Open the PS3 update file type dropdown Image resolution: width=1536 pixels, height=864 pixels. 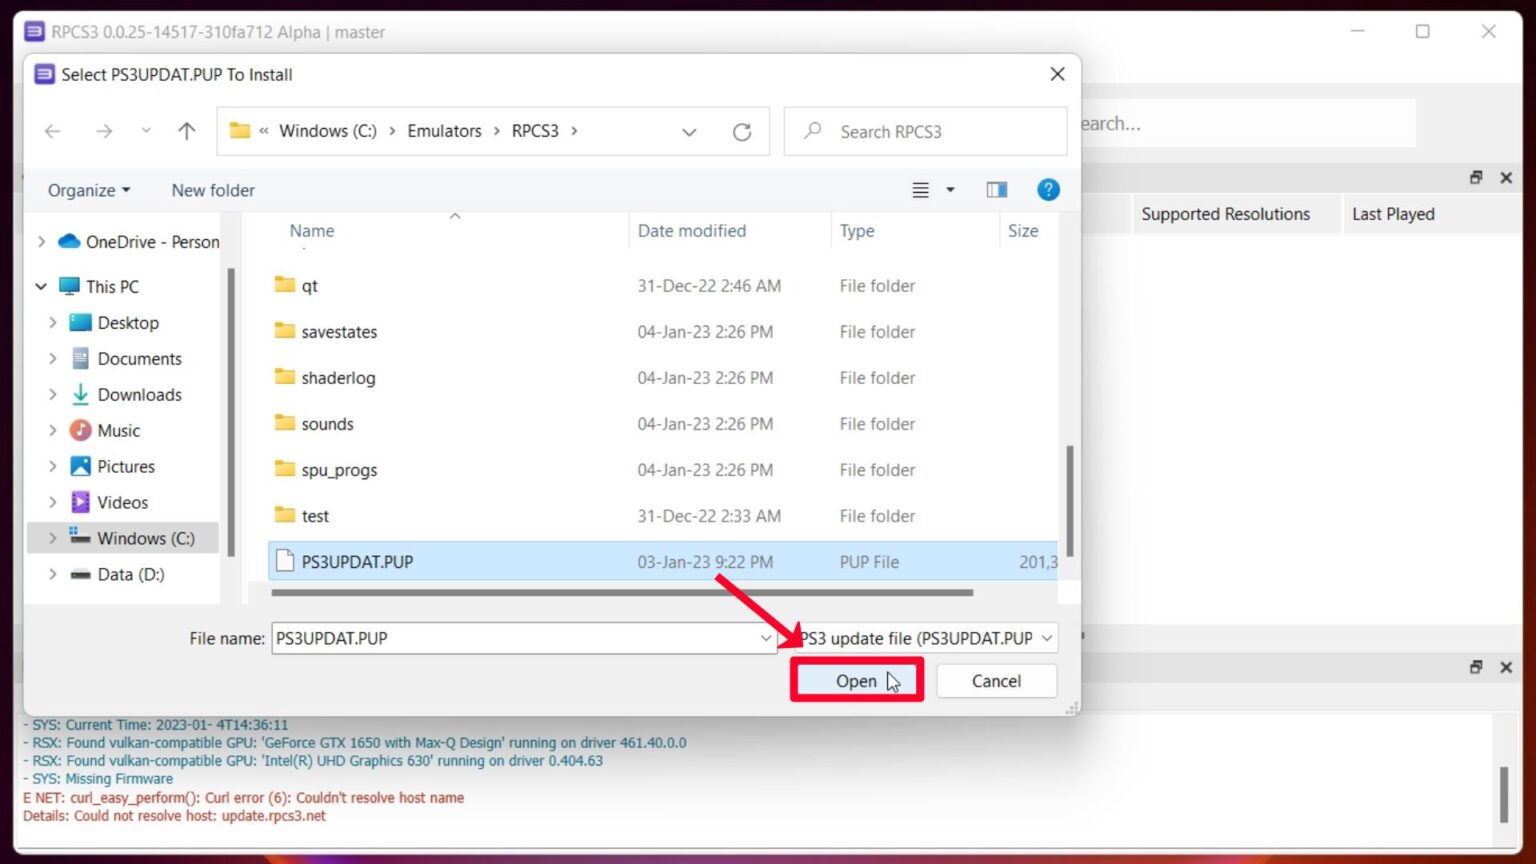927,638
